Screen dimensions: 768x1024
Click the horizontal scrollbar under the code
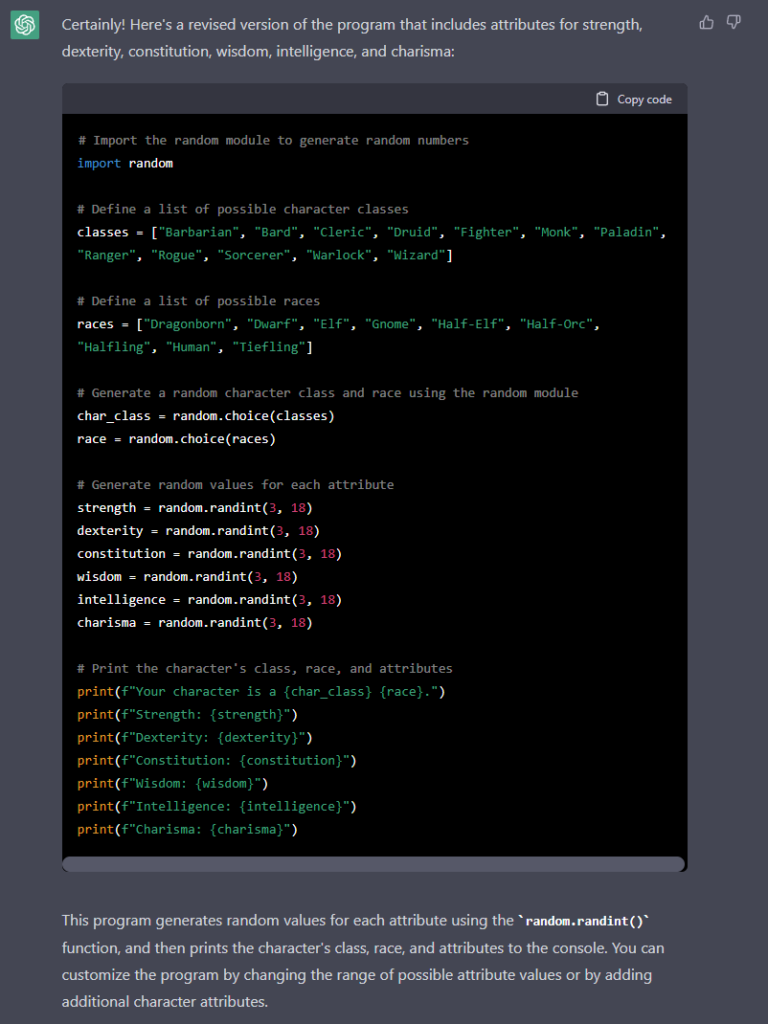coord(374,864)
